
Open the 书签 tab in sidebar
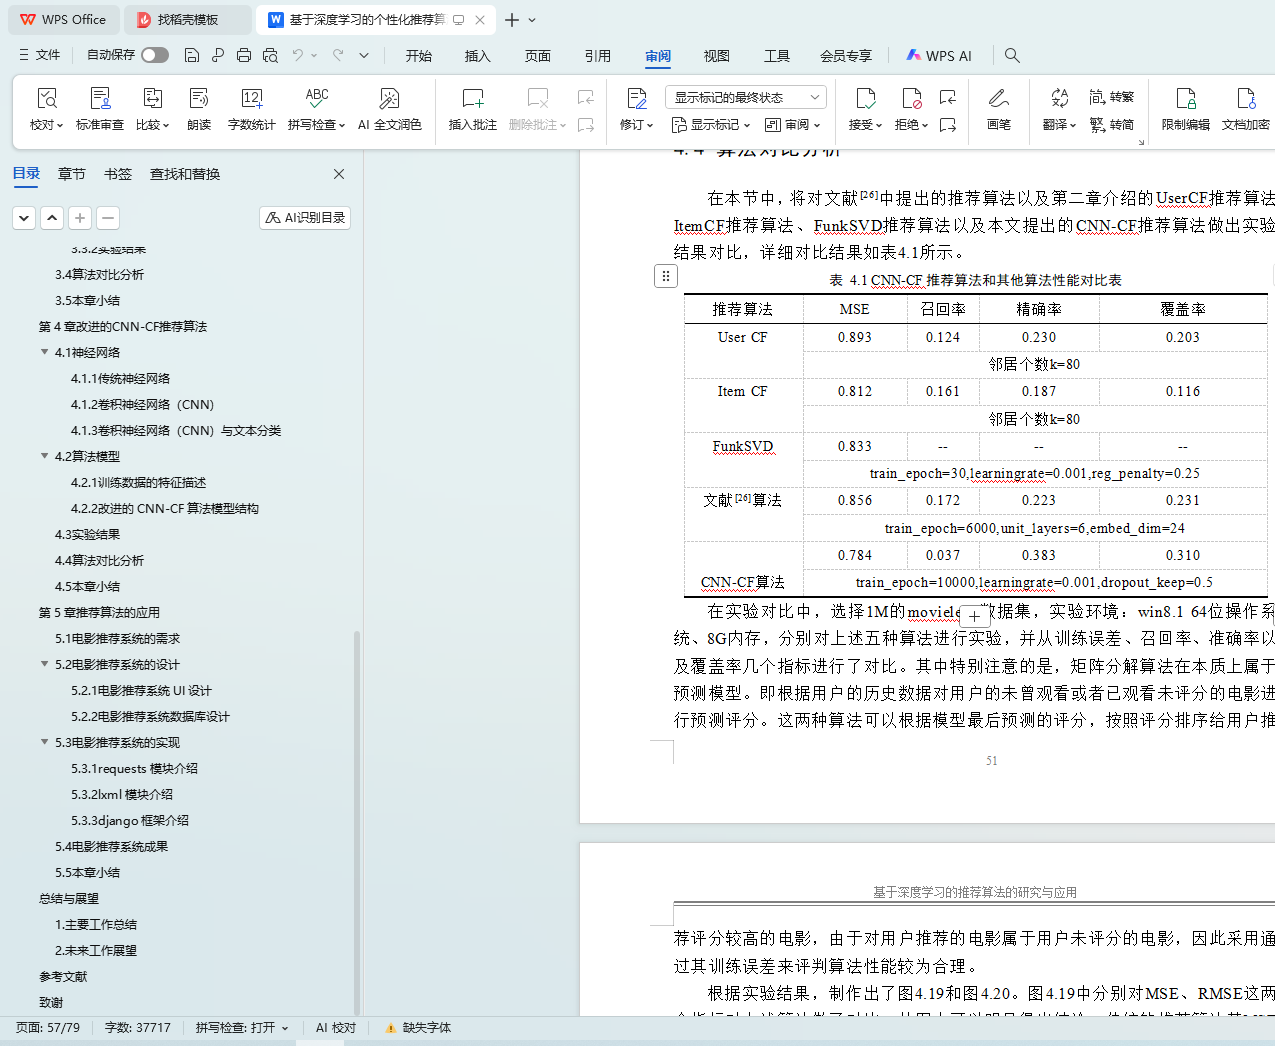click(118, 174)
